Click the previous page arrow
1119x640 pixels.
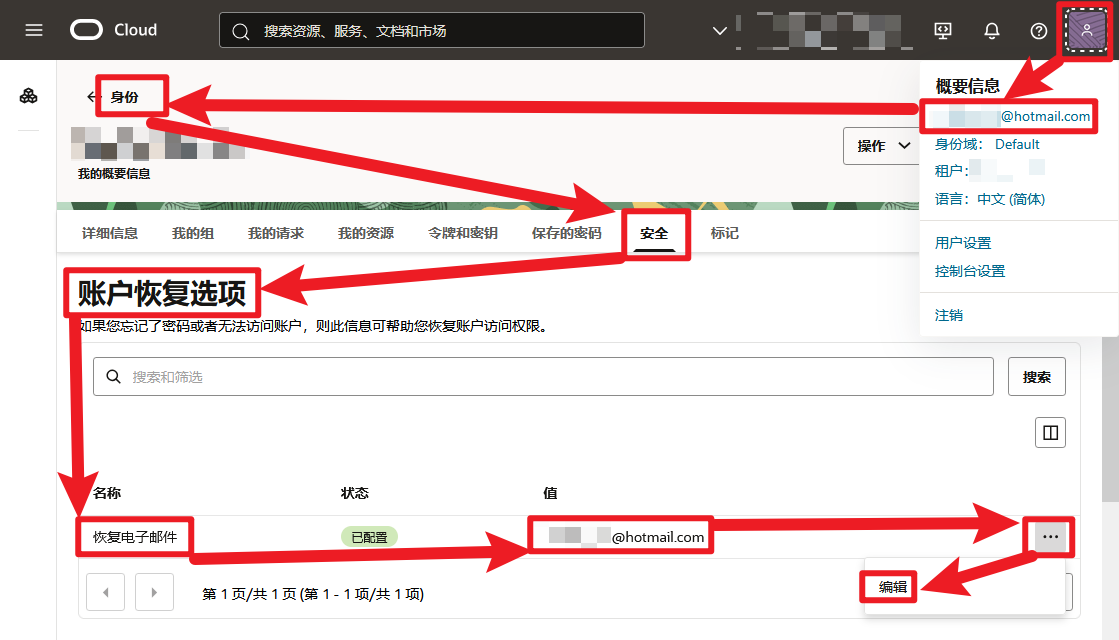click(x=106, y=592)
